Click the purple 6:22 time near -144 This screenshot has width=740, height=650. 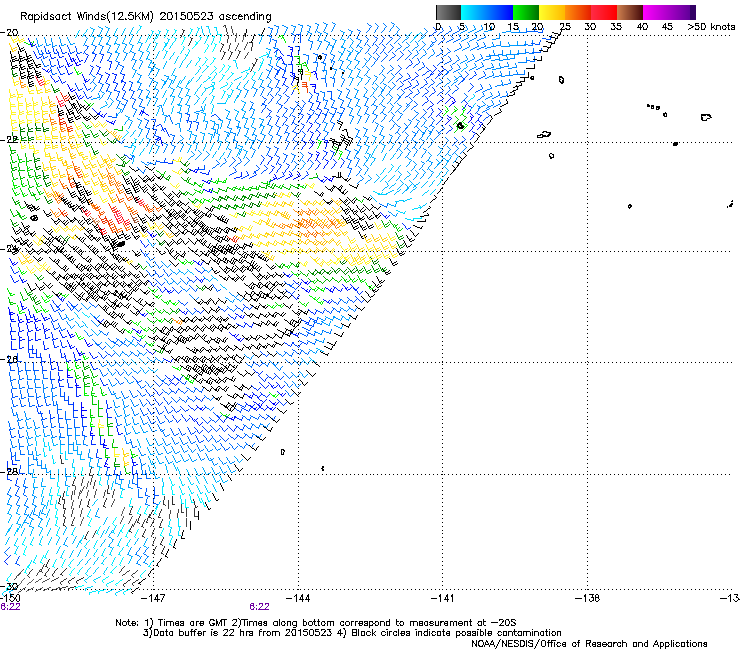[x=260, y=607]
